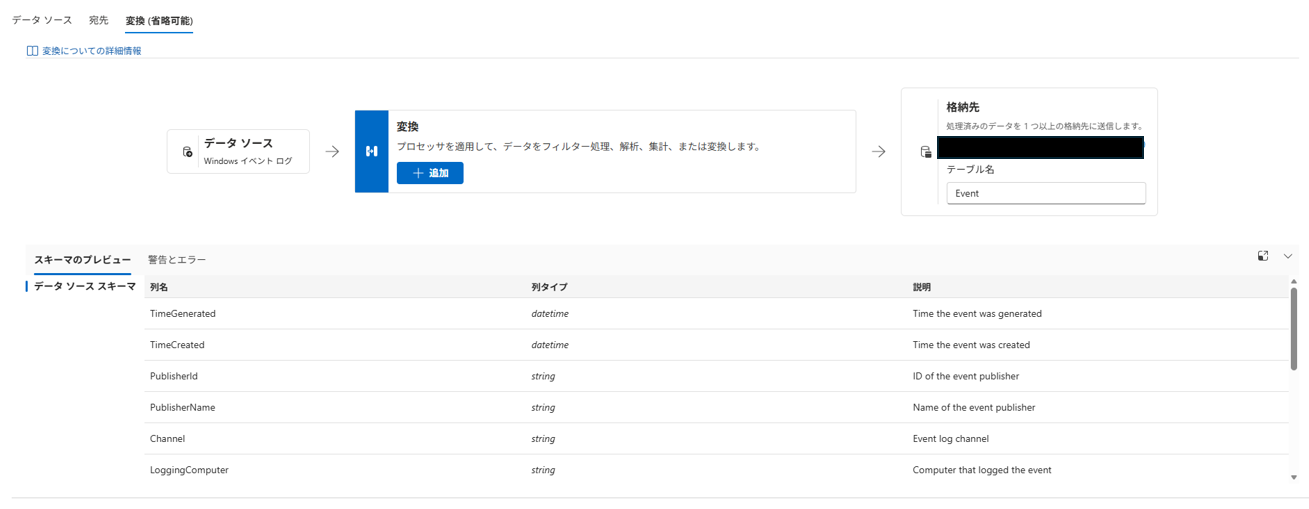
Task: Click the + 追加 button
Action: (430, 173)
